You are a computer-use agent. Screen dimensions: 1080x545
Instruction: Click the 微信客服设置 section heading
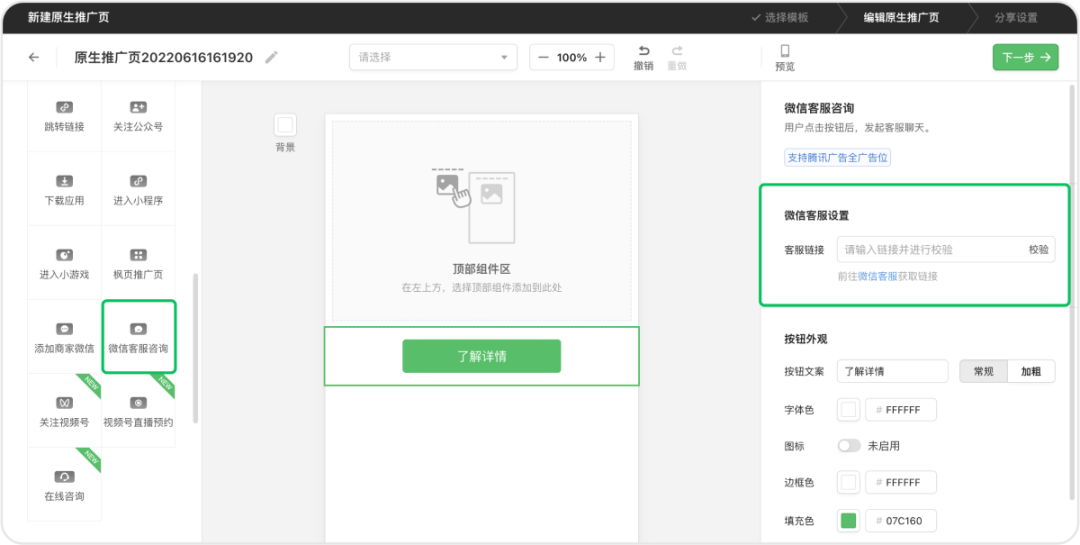[x=816, y=216]
